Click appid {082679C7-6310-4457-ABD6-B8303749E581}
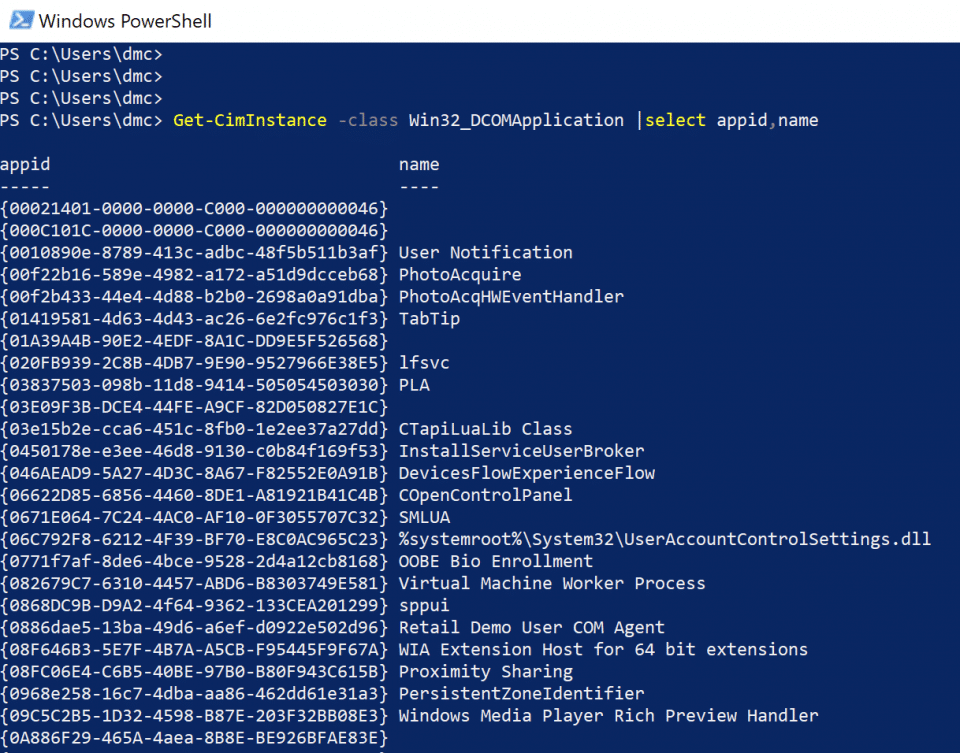 tap(194, 583)
